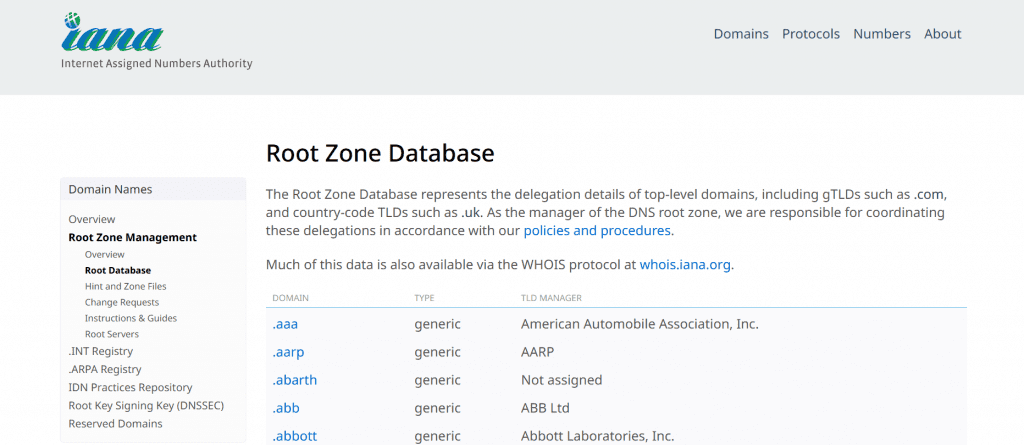Open the Numbers menu item

coord(882,34)
